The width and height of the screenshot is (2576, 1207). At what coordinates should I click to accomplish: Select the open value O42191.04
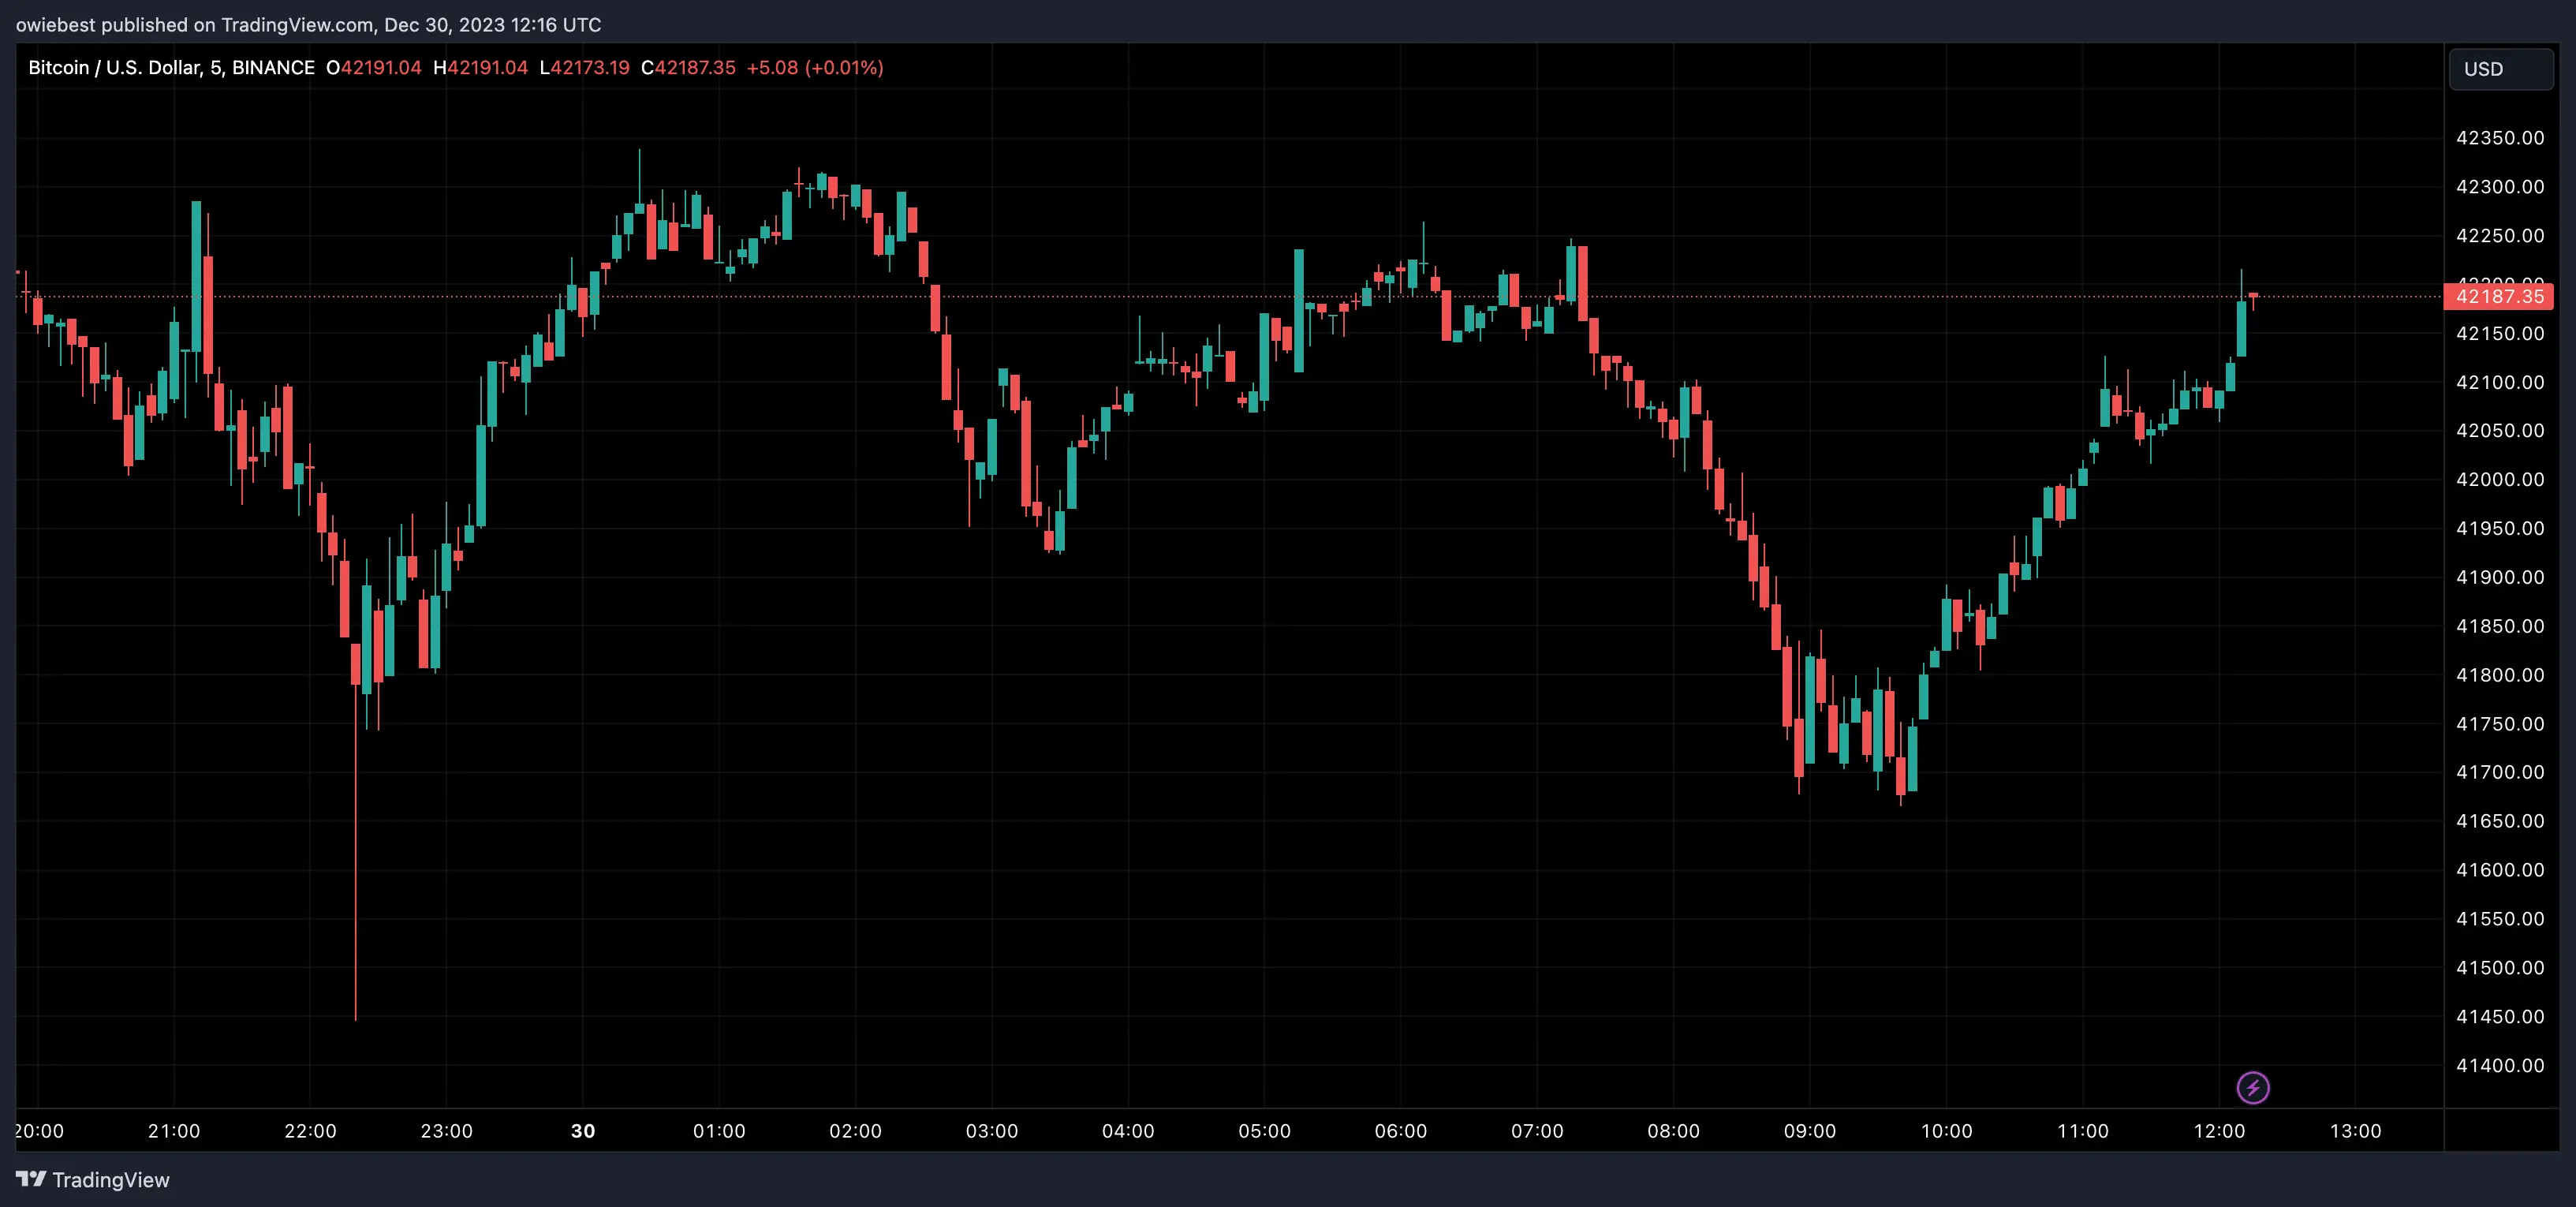[374, 68]
